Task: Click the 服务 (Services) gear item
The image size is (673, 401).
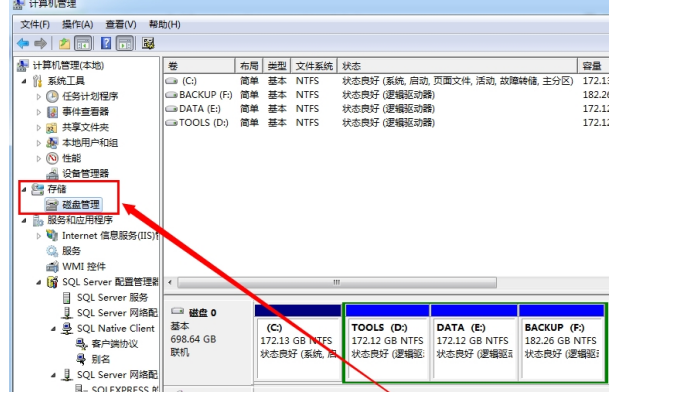Action: (x=71, y=251)
